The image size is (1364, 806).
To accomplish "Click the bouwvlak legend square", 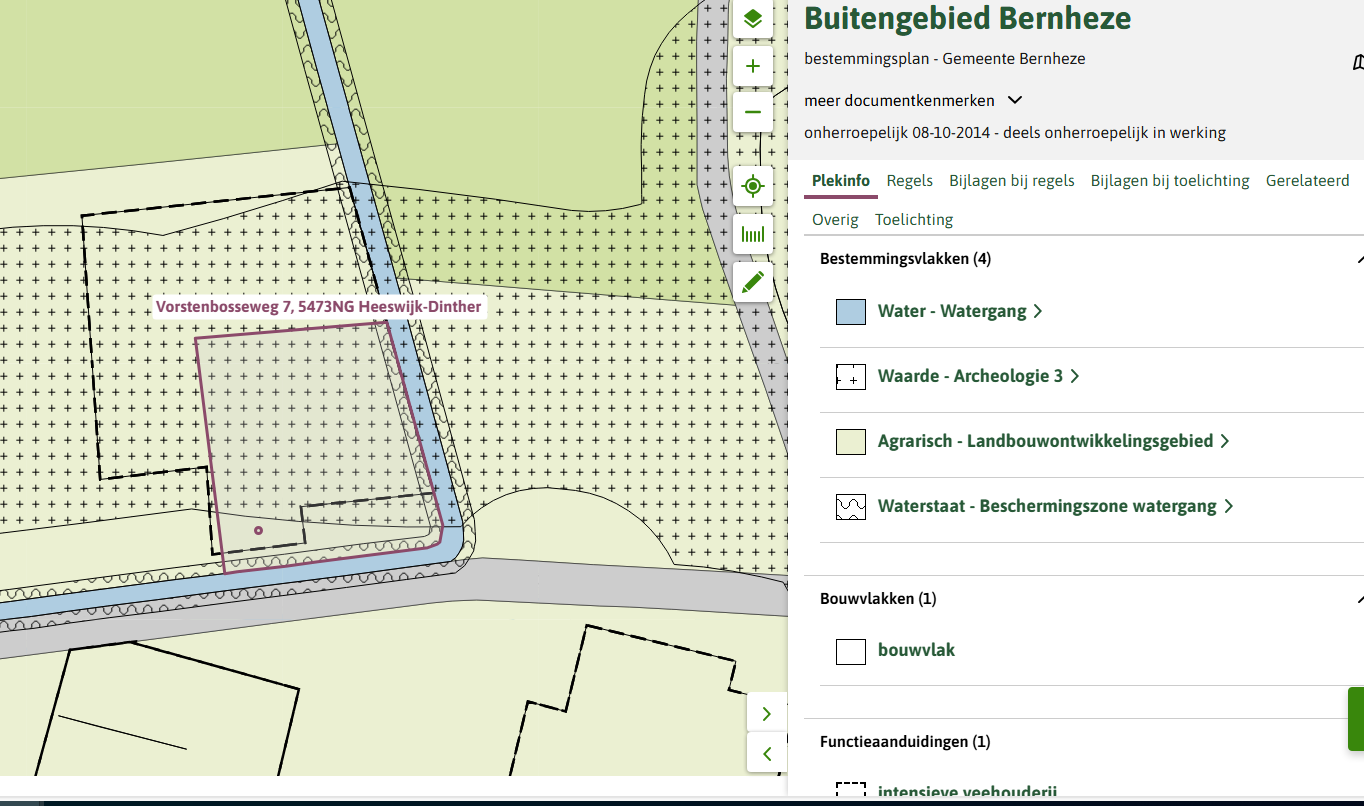I will click(x=851, y=651).
